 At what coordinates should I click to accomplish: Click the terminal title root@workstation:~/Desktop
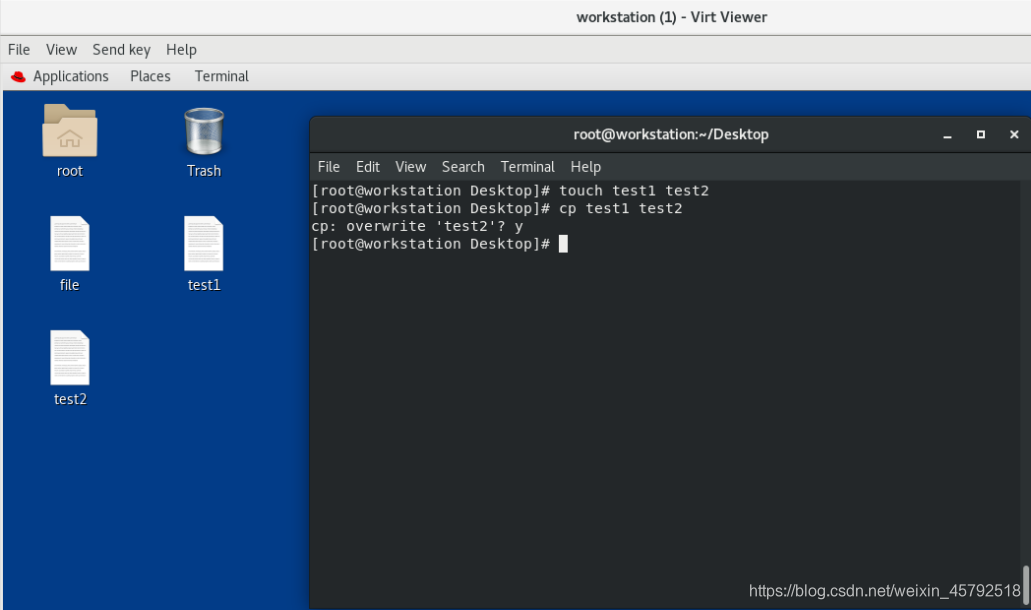point(671,135)
